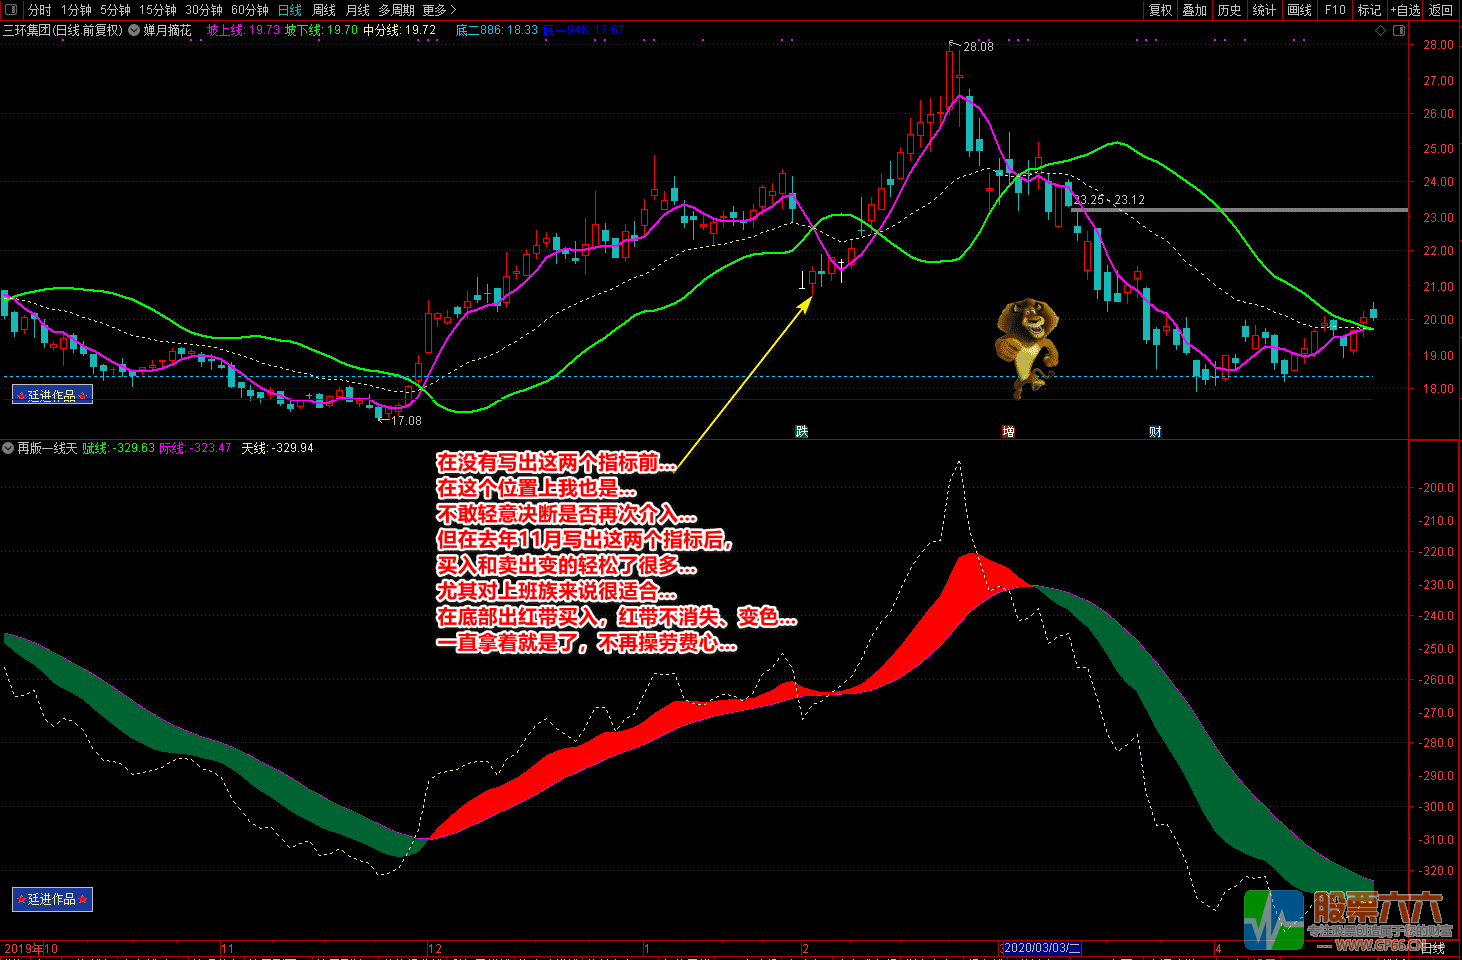Click the gray 23.25 horizontal price line
The width and height of the screenshot is (1462, 960).
click(1240, 210)
